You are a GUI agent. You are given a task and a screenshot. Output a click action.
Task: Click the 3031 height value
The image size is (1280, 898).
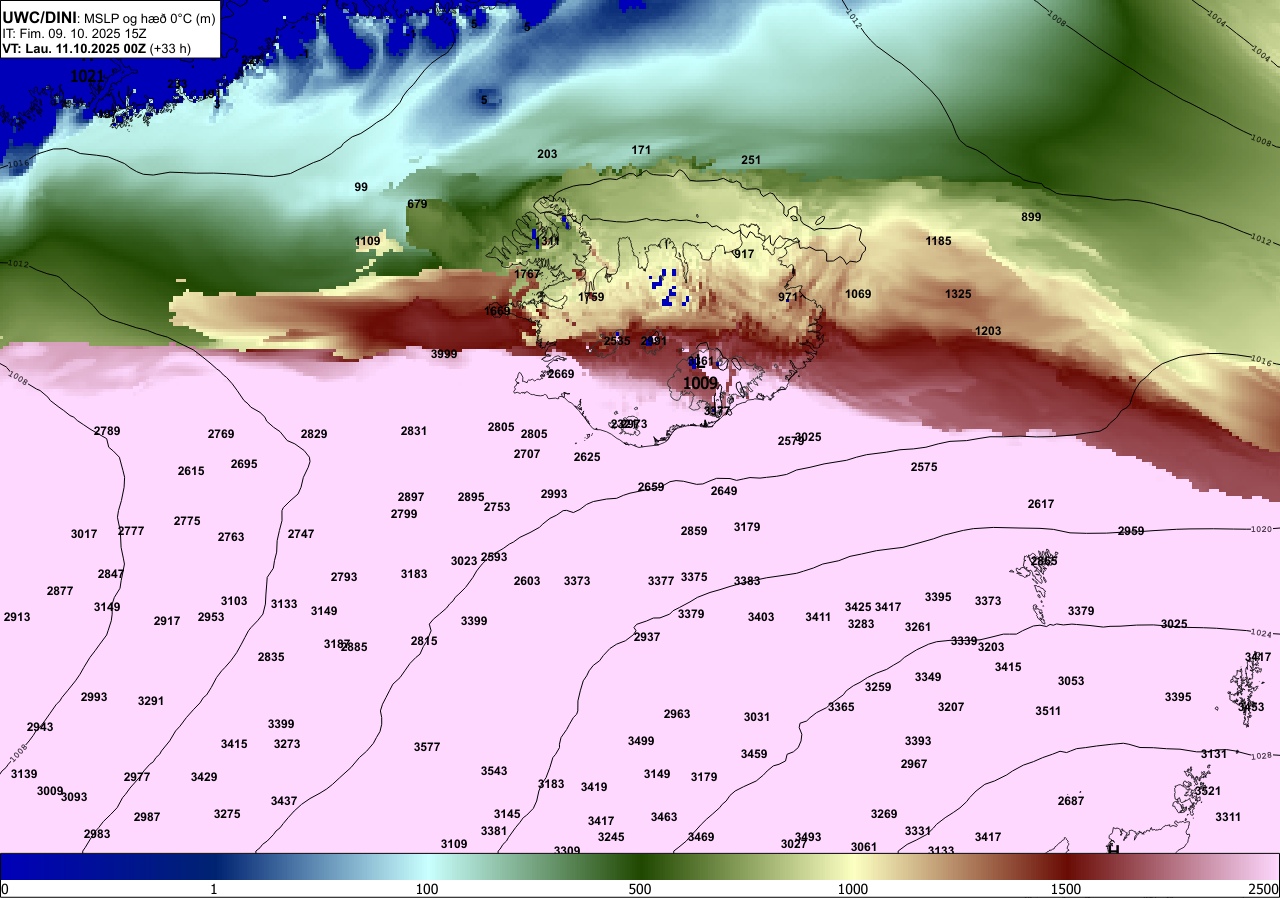tap(757, 717)
